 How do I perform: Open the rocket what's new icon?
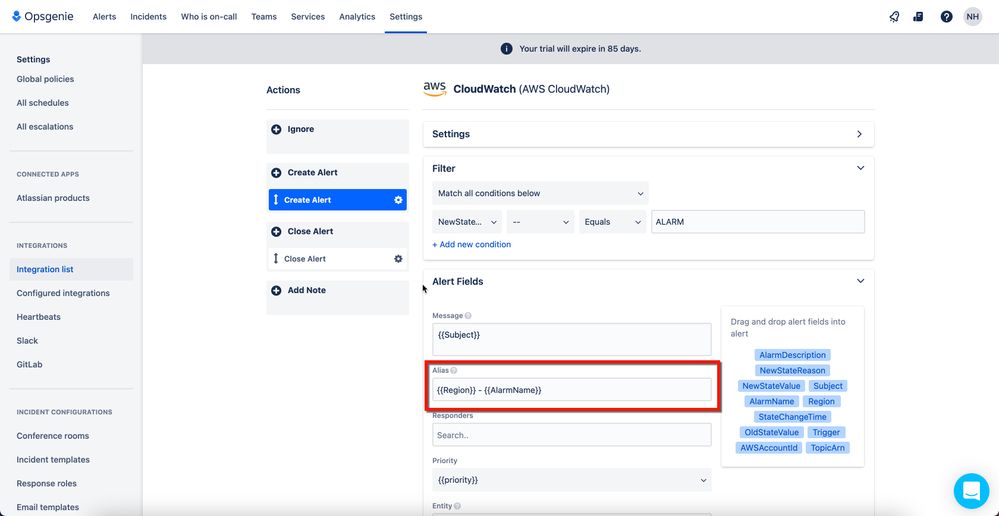coord(894,17)
